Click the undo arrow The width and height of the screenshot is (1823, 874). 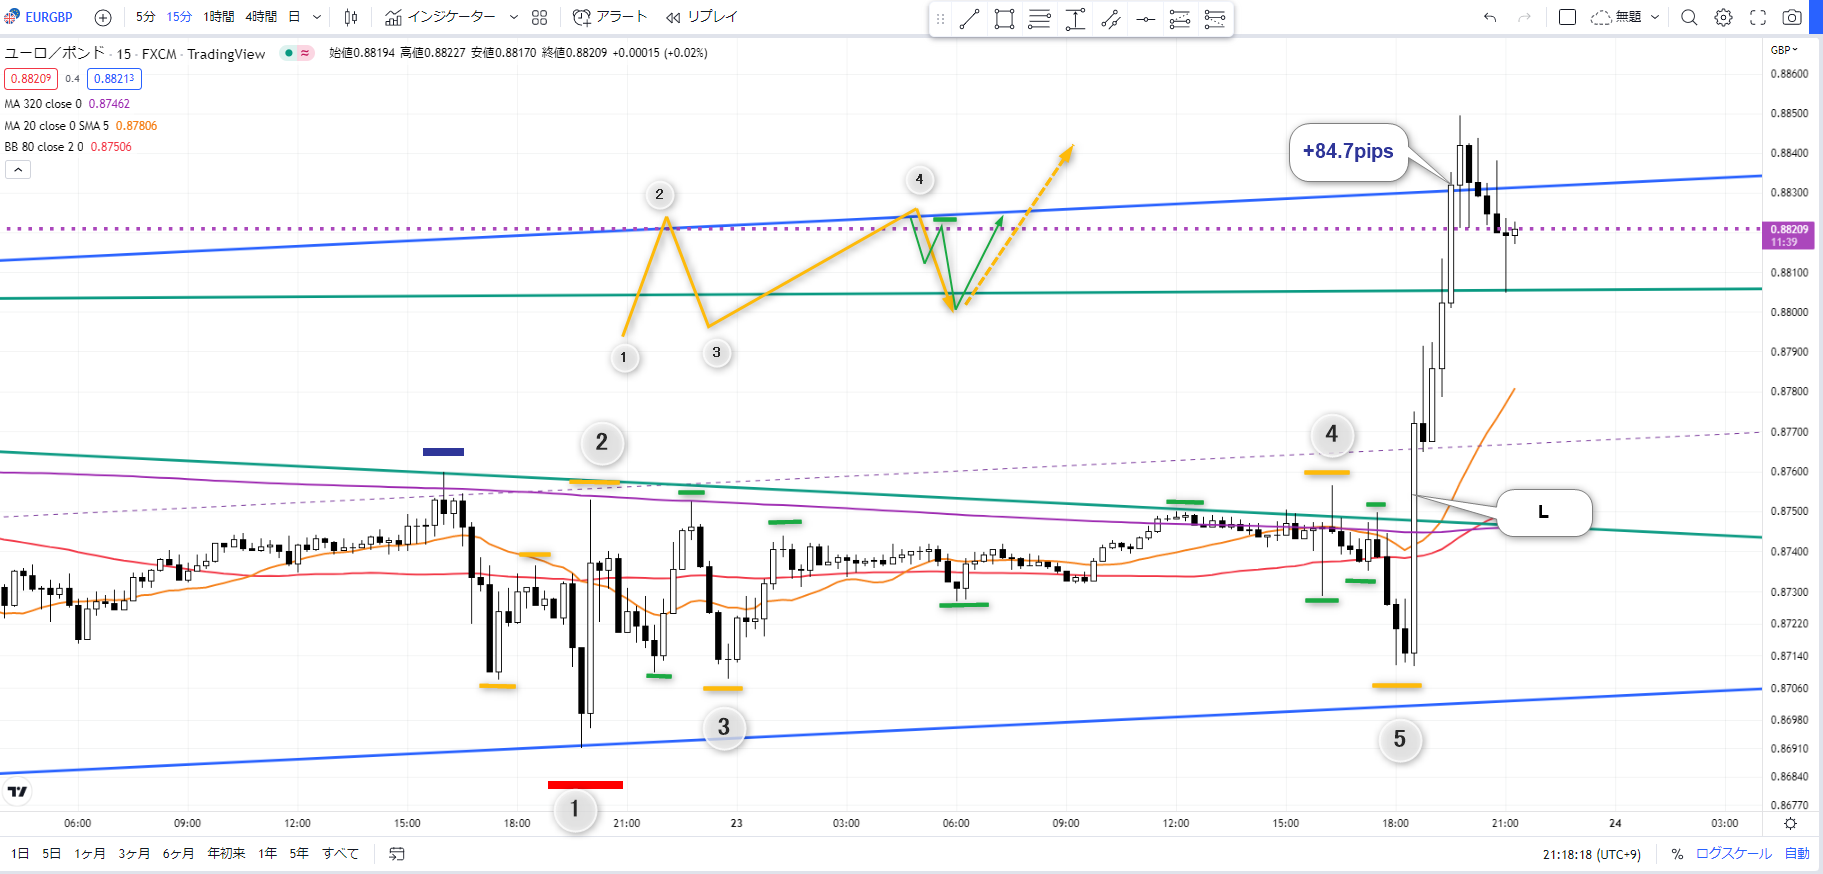1490,17
